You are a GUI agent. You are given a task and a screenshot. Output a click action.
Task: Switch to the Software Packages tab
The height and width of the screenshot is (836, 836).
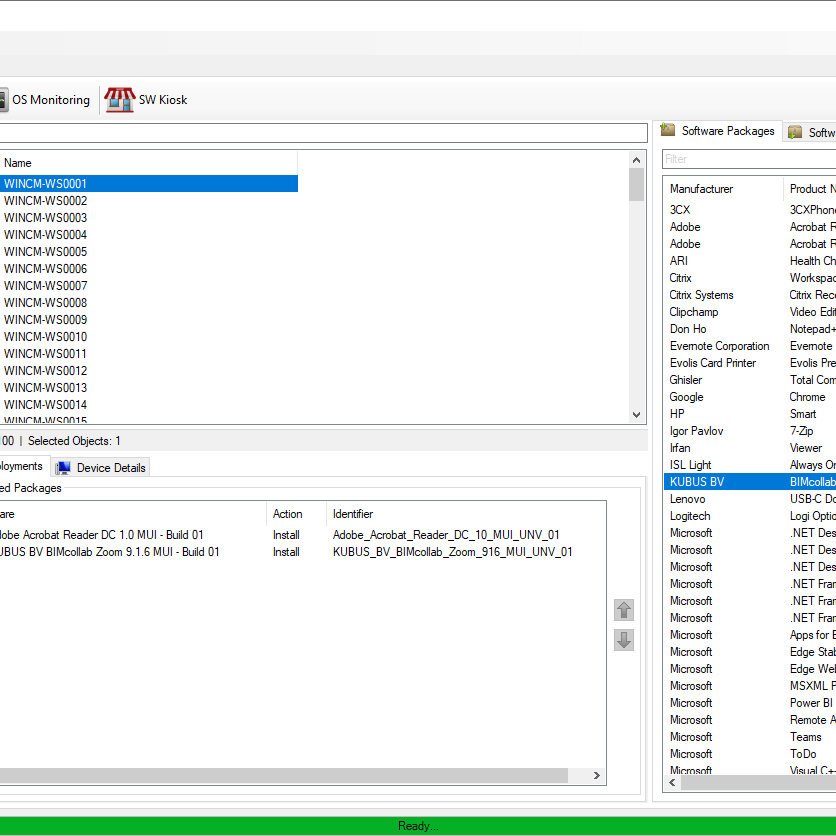pos(727,131)
